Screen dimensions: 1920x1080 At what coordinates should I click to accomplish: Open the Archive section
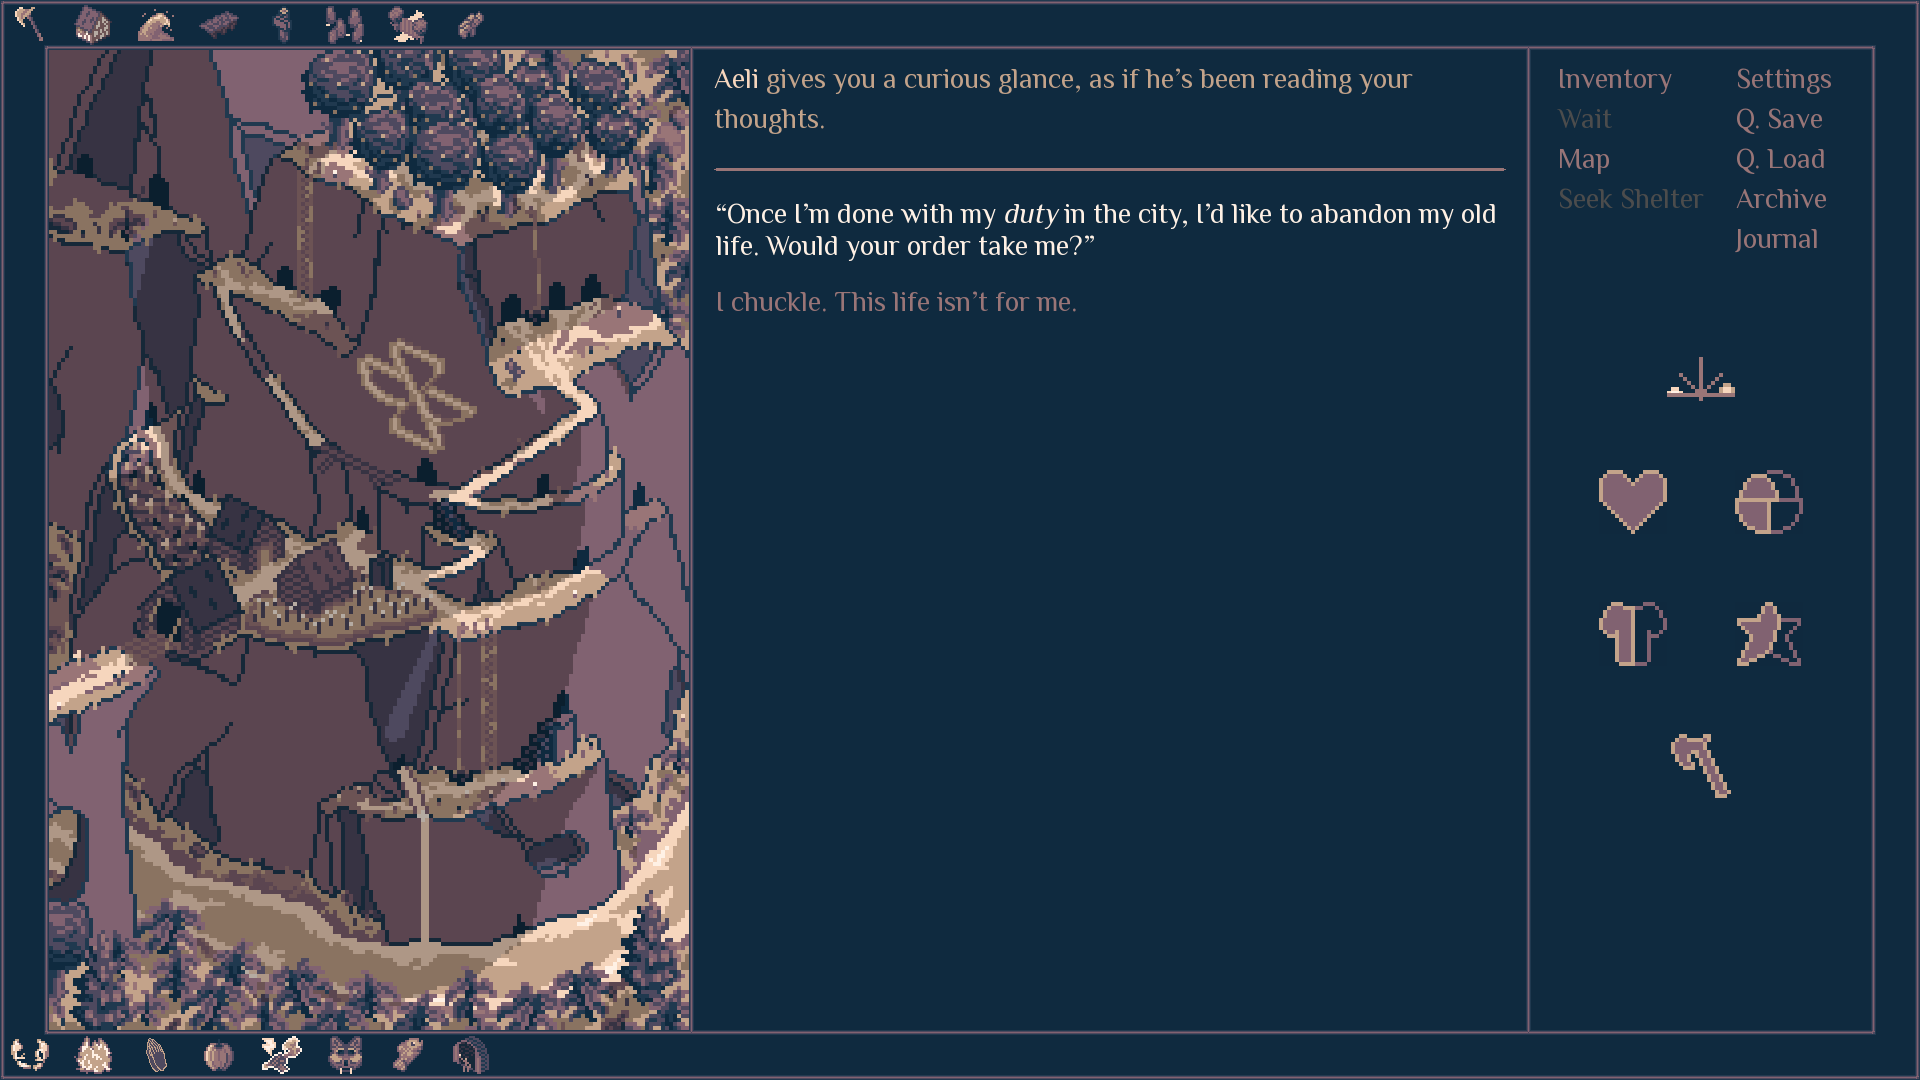(1780, 198)
